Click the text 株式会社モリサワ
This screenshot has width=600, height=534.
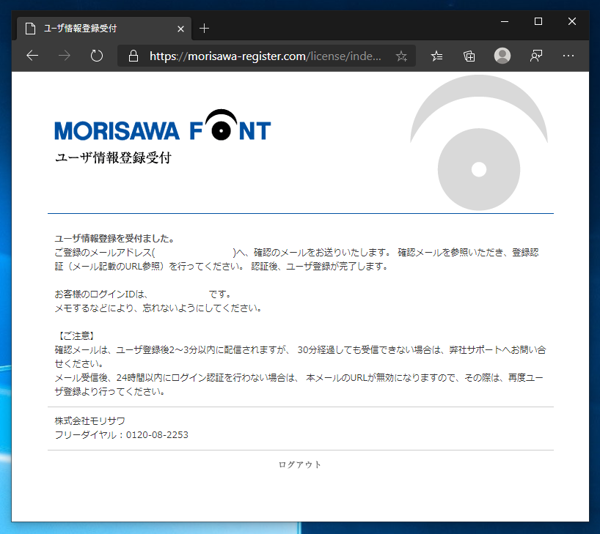90,421
